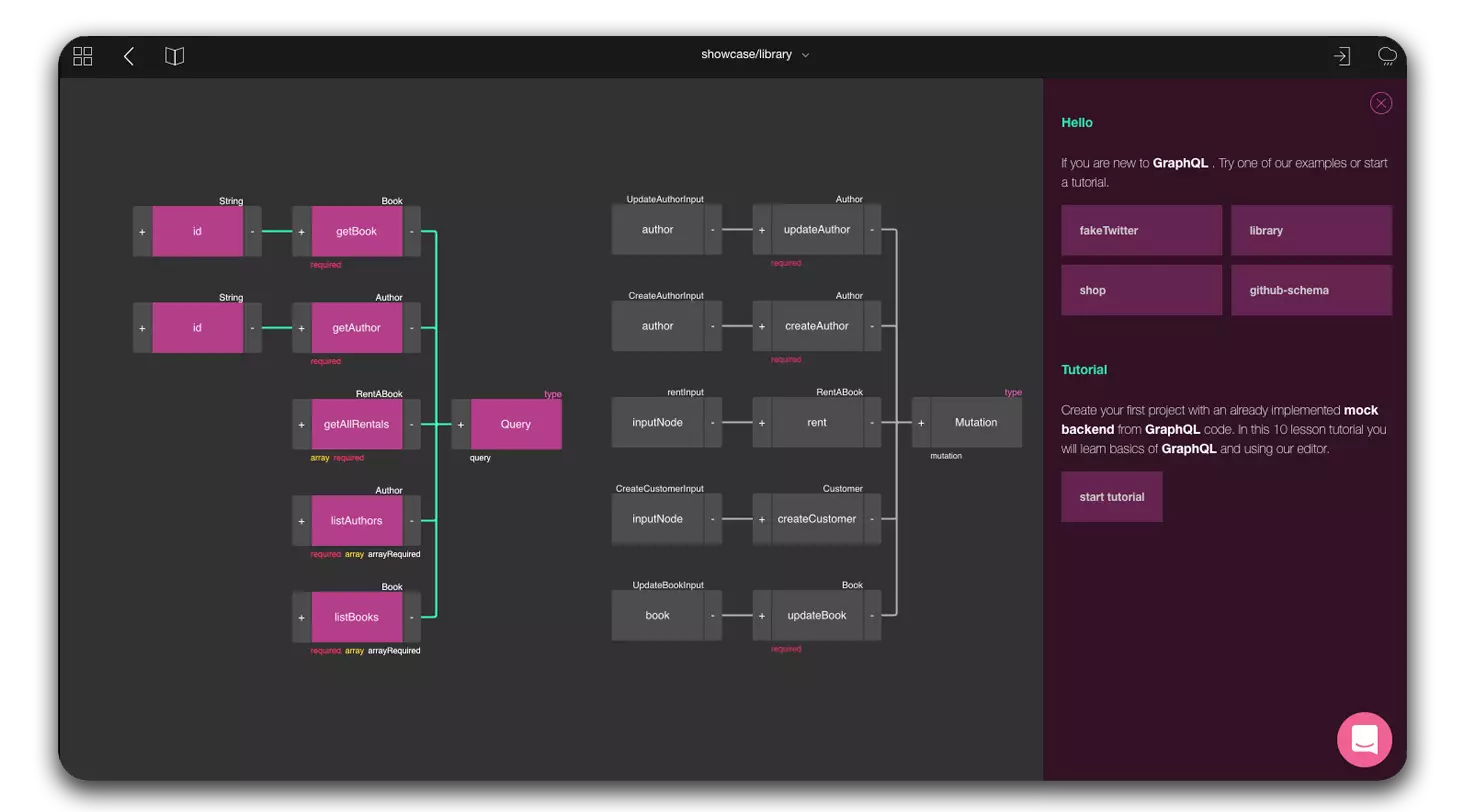Open the shop example
The image size is (1468, 812).
(1141, 291)
